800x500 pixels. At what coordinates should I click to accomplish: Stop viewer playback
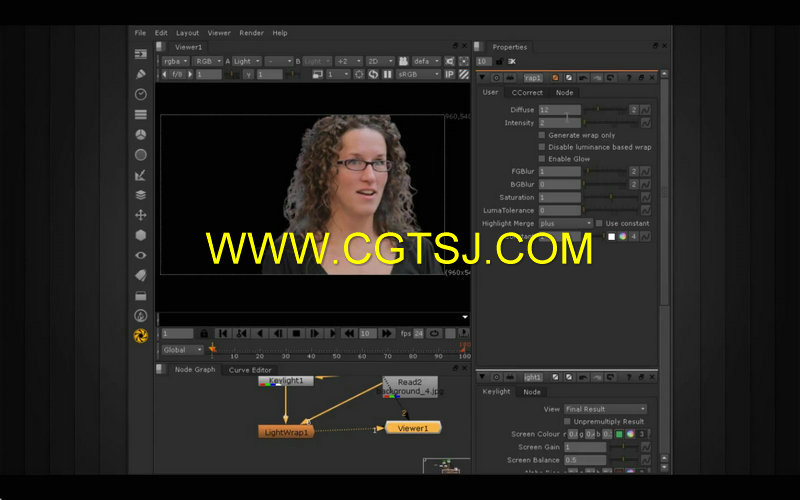[x=296, y=334]
